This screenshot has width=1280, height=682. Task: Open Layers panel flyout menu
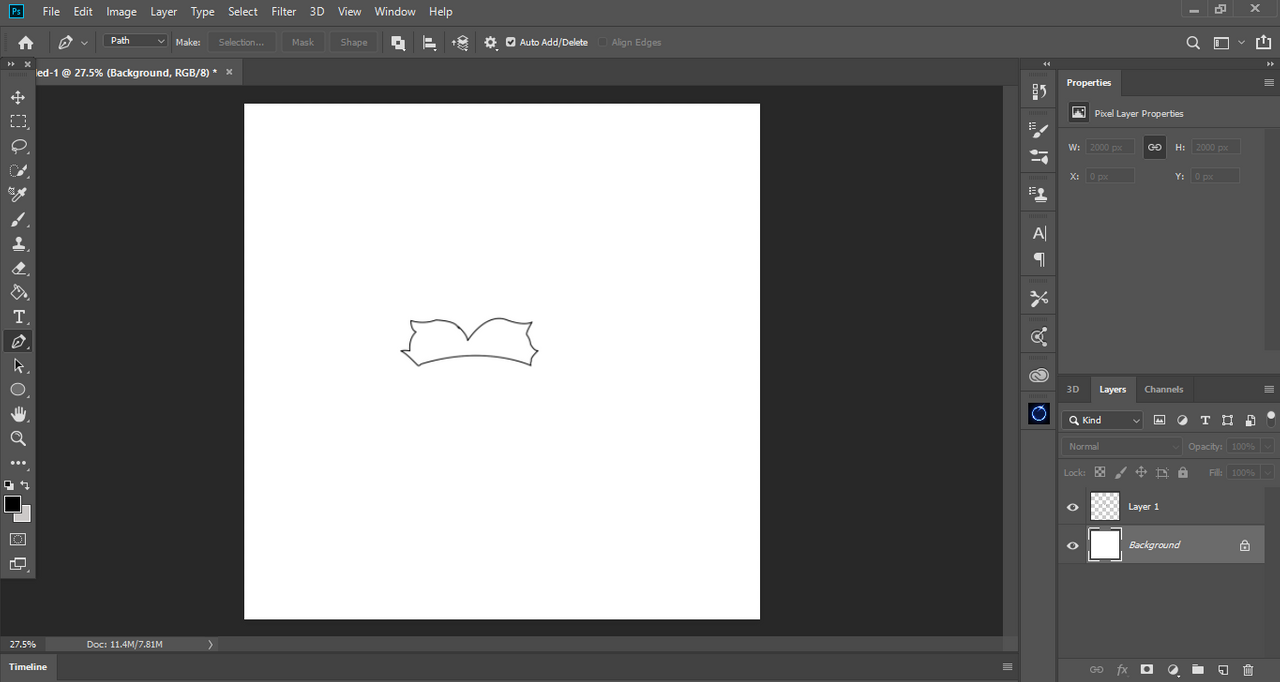tap(1269, 389)
